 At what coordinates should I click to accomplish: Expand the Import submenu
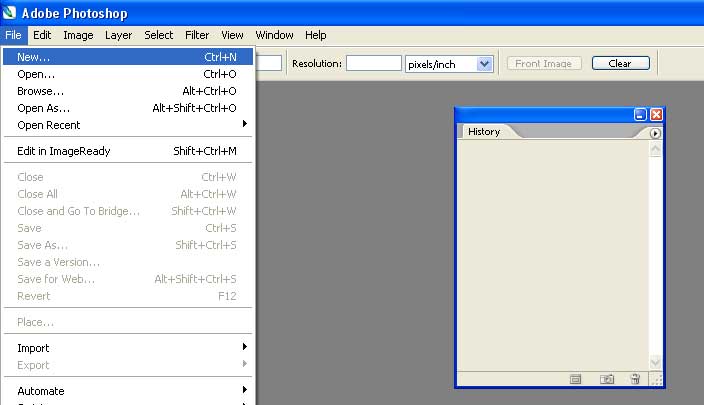pyautogui.click(x=128, y=348)
